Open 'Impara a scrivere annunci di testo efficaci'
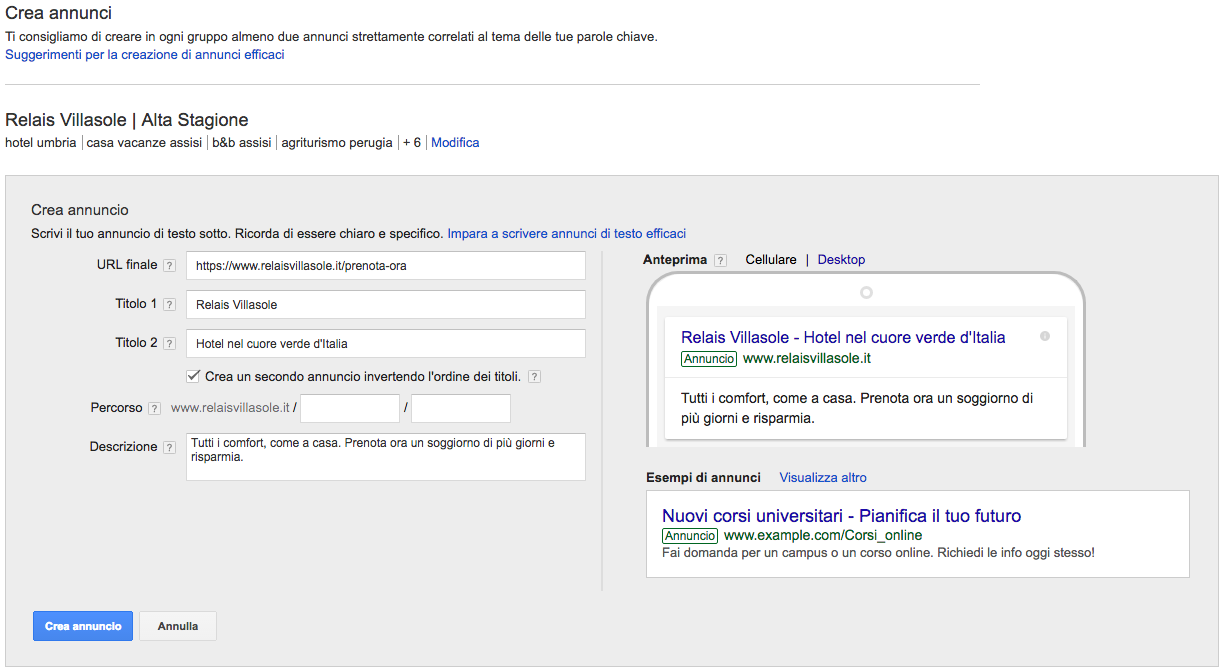1223x671 pixels. [566, 234]
